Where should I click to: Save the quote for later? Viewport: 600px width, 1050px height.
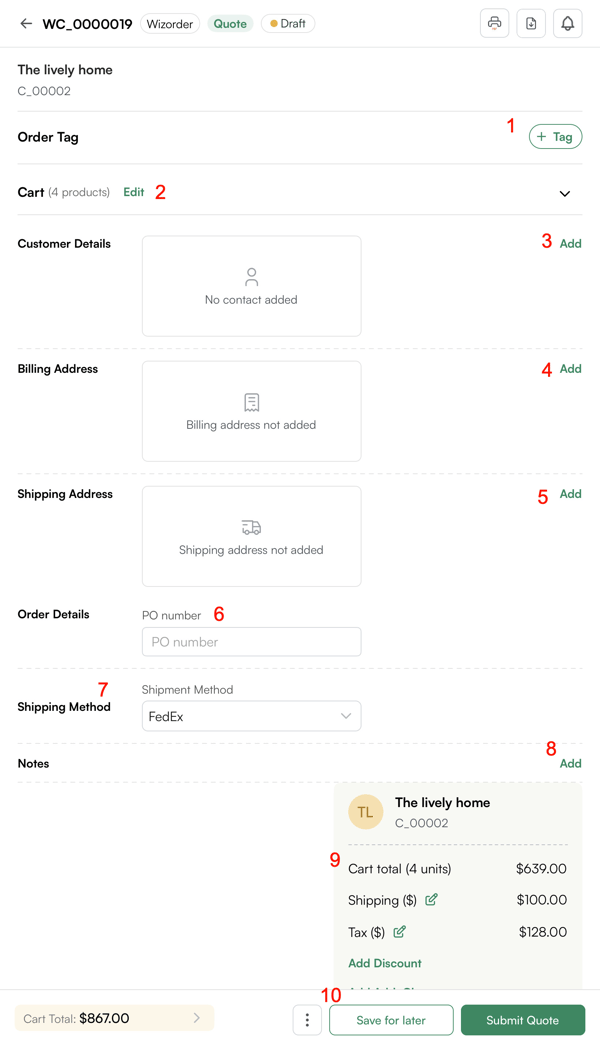pos(391,1018)
